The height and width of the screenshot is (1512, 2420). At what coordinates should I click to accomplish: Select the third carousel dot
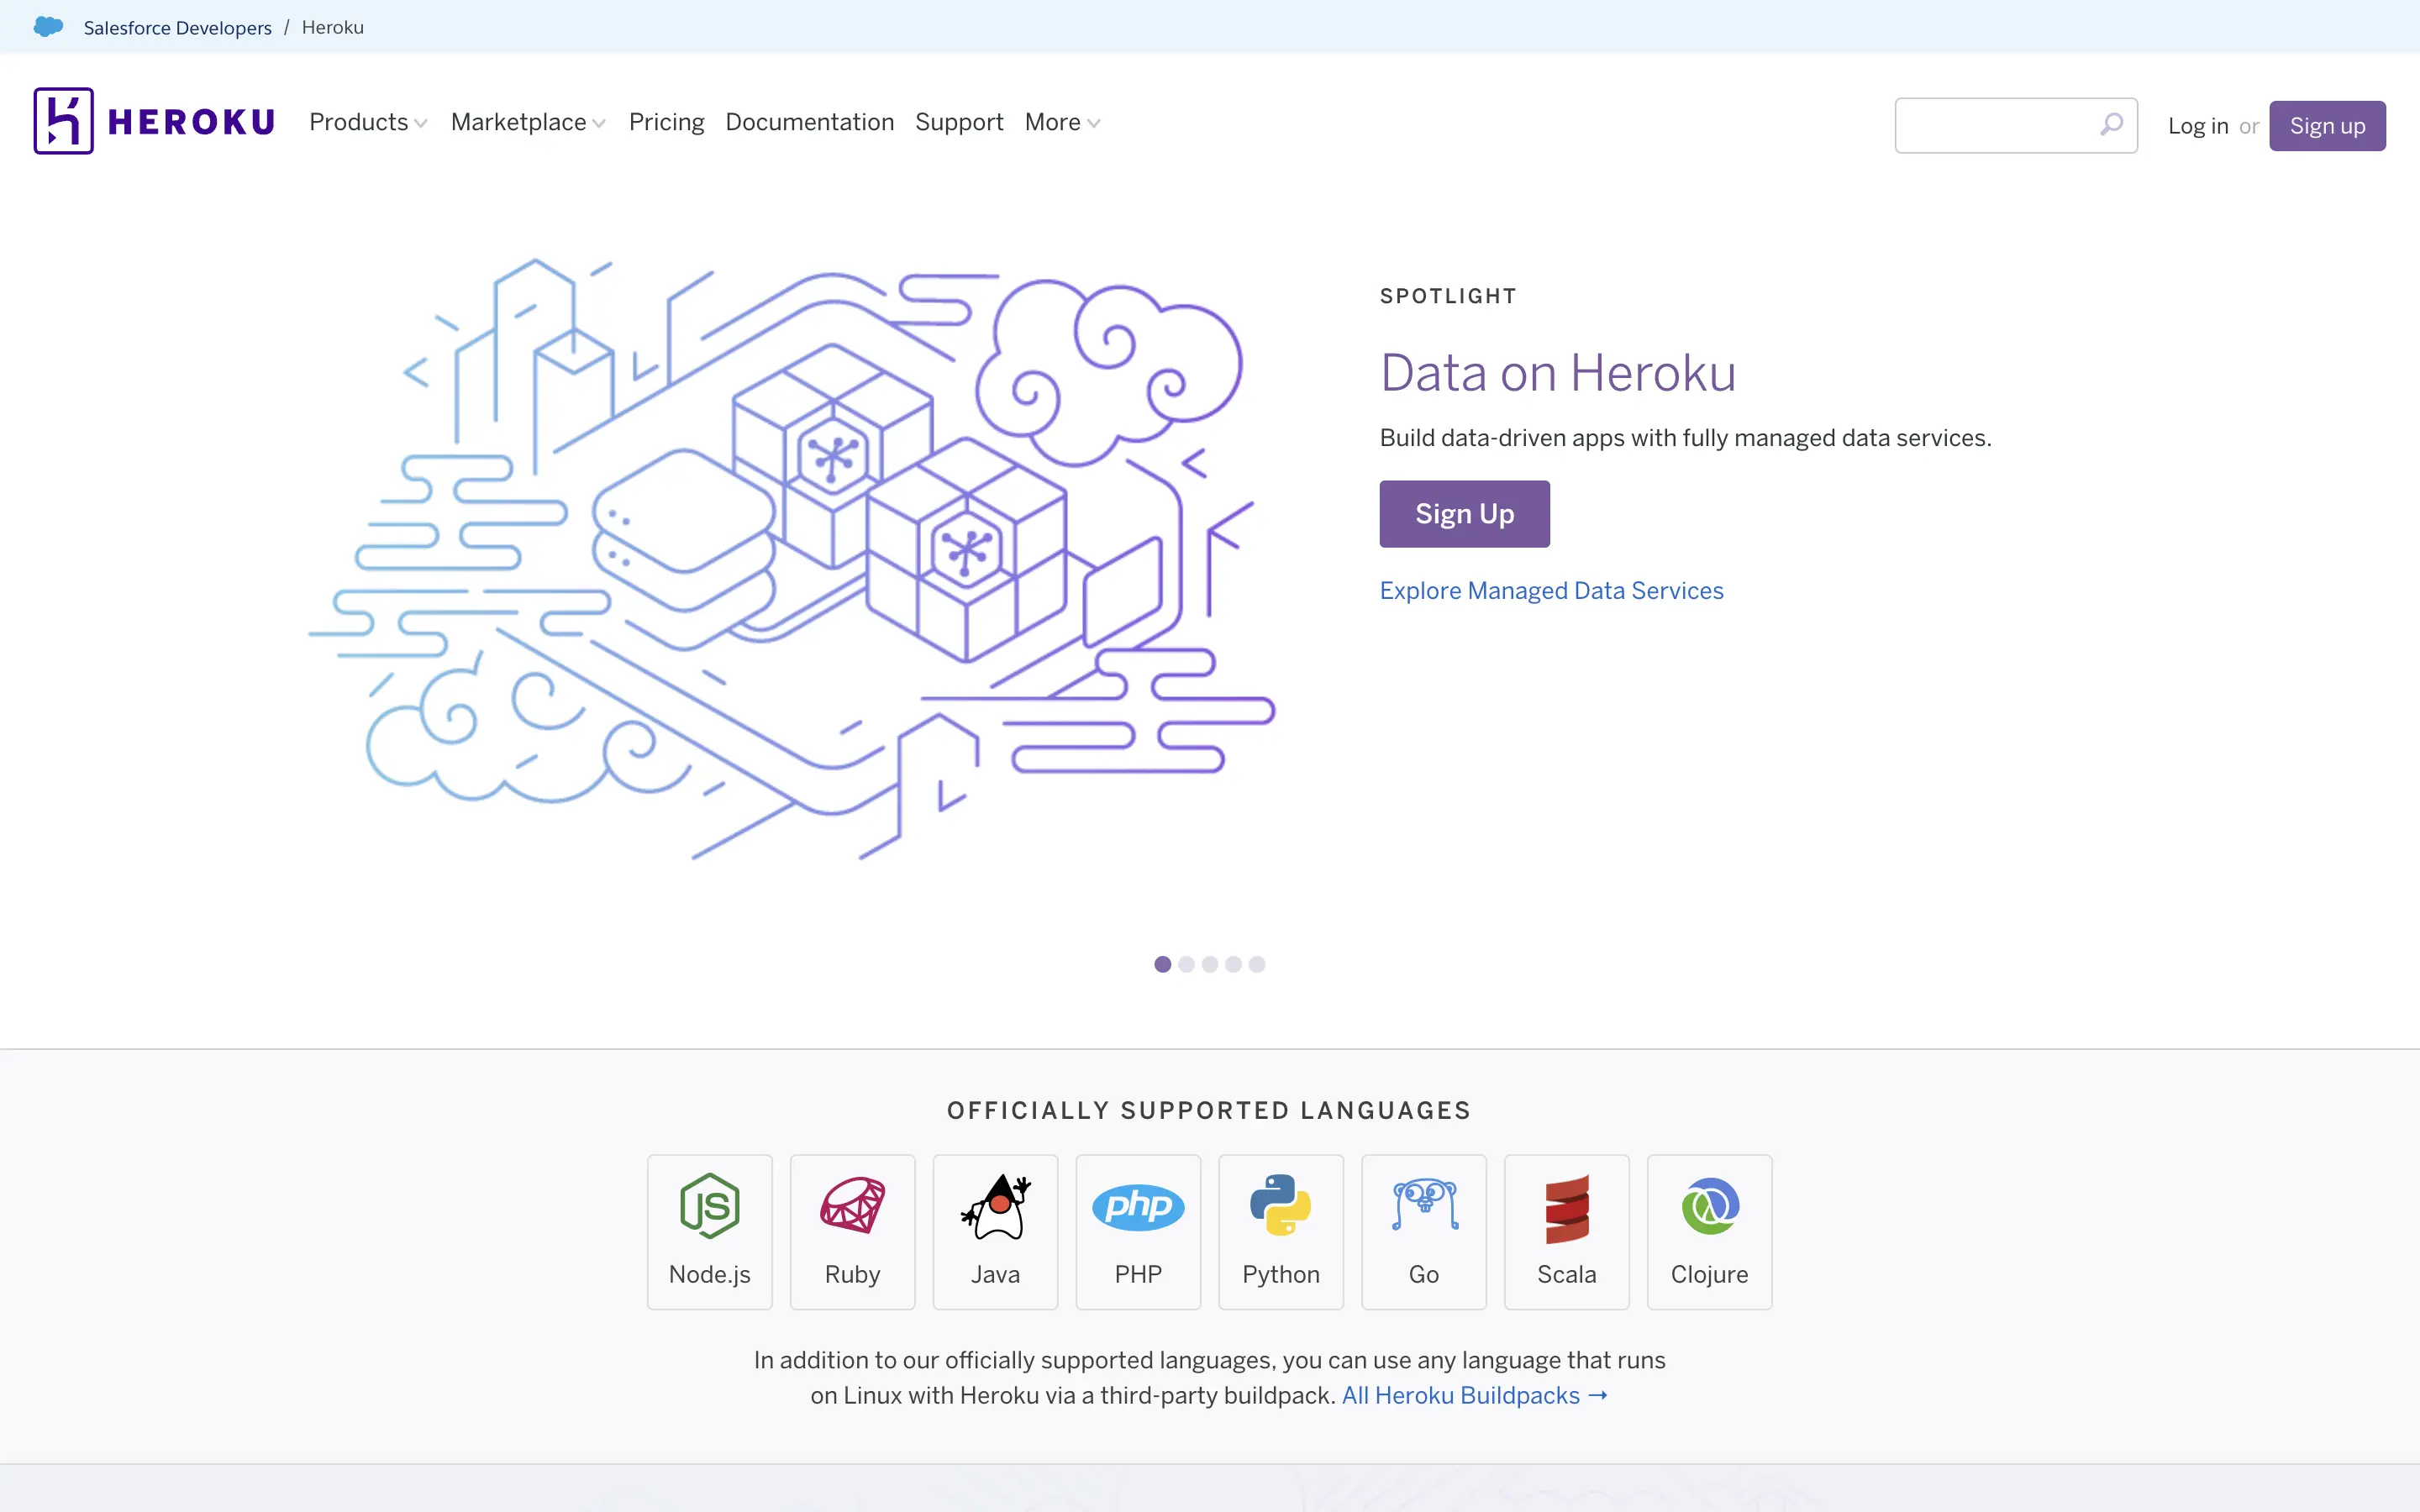coord(1210,964)
